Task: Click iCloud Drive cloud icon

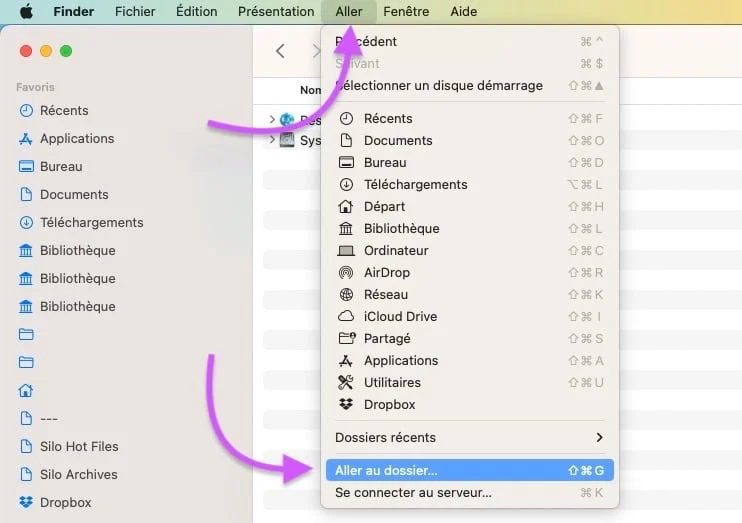Action: click(346, 316)
